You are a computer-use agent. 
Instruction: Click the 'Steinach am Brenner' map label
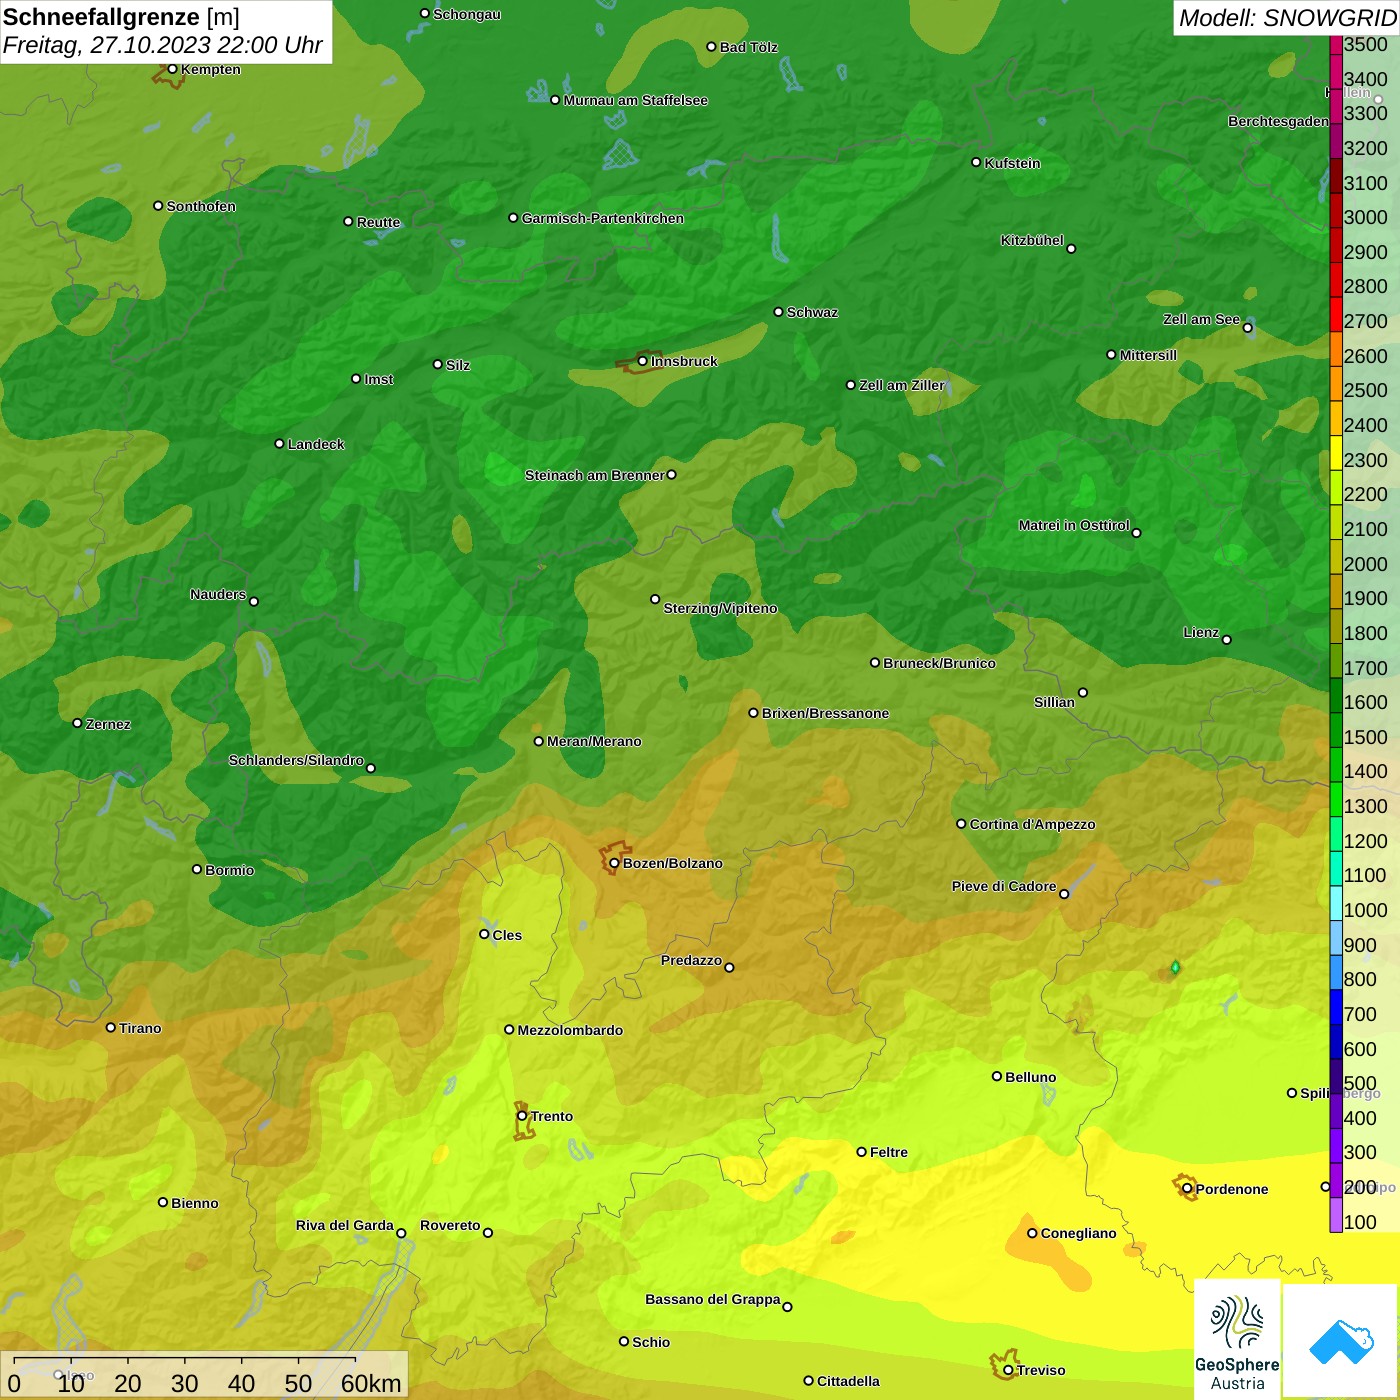[x=594, y=475]
